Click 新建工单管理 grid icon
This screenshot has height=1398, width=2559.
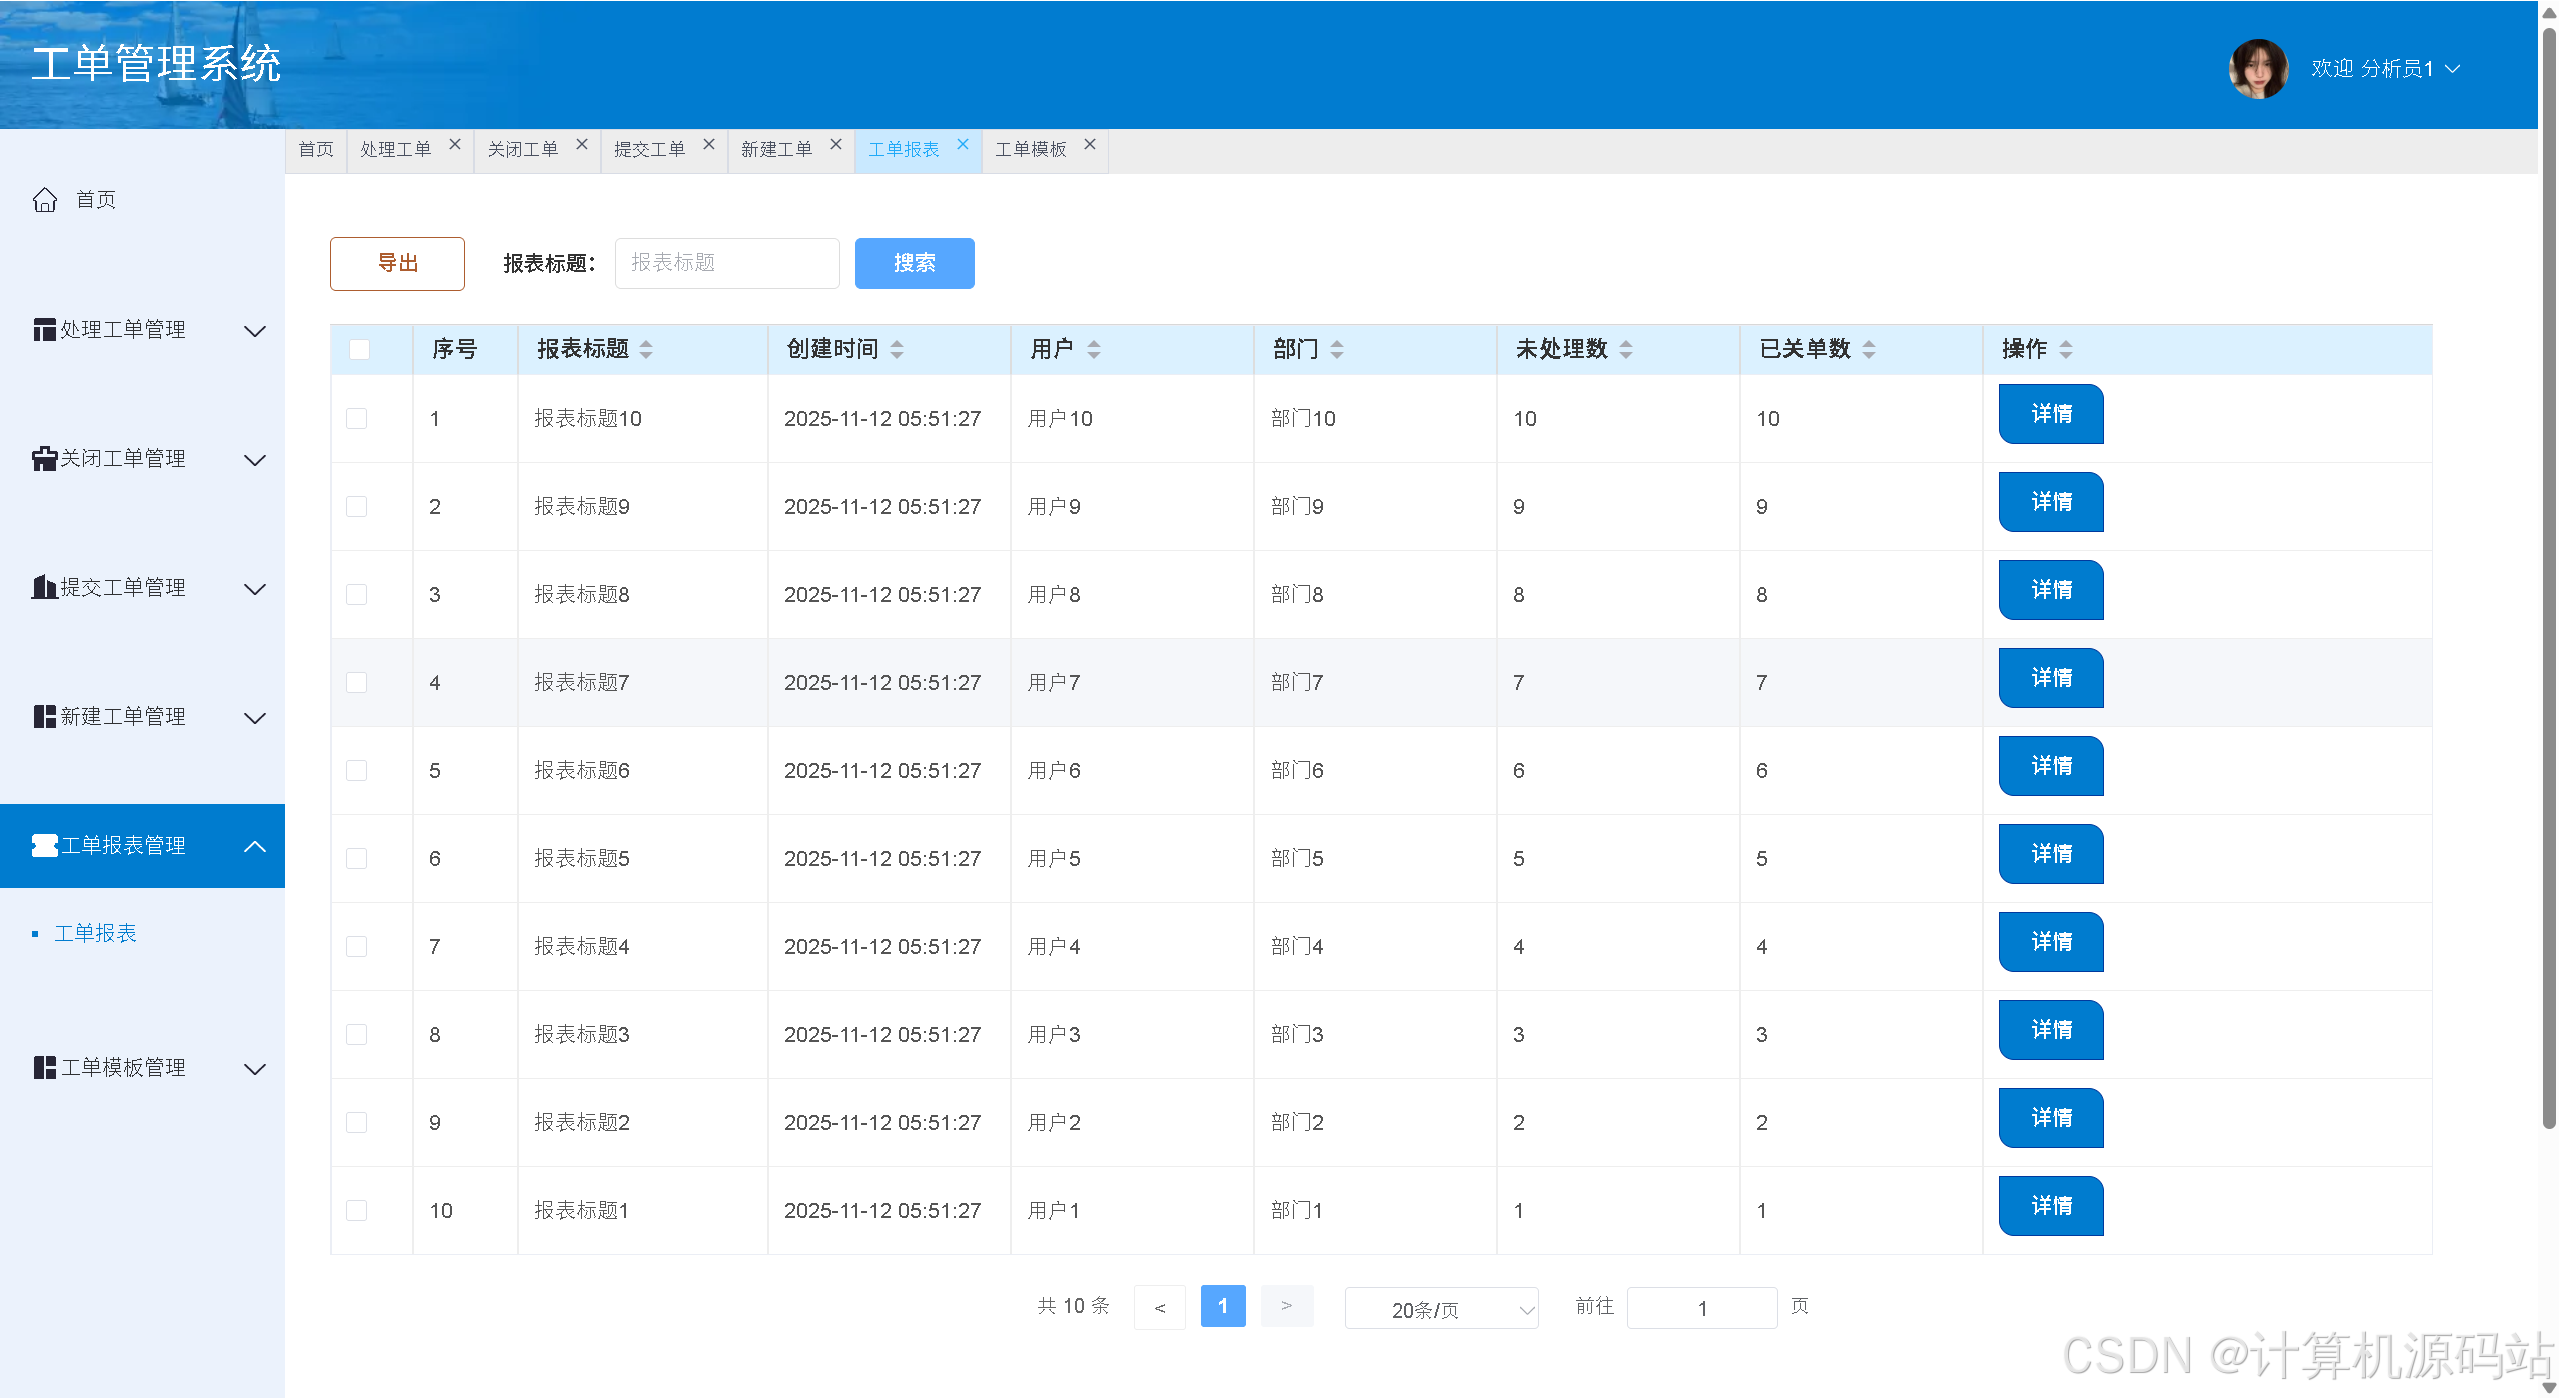pyautogui.click(x=44, y=717)
